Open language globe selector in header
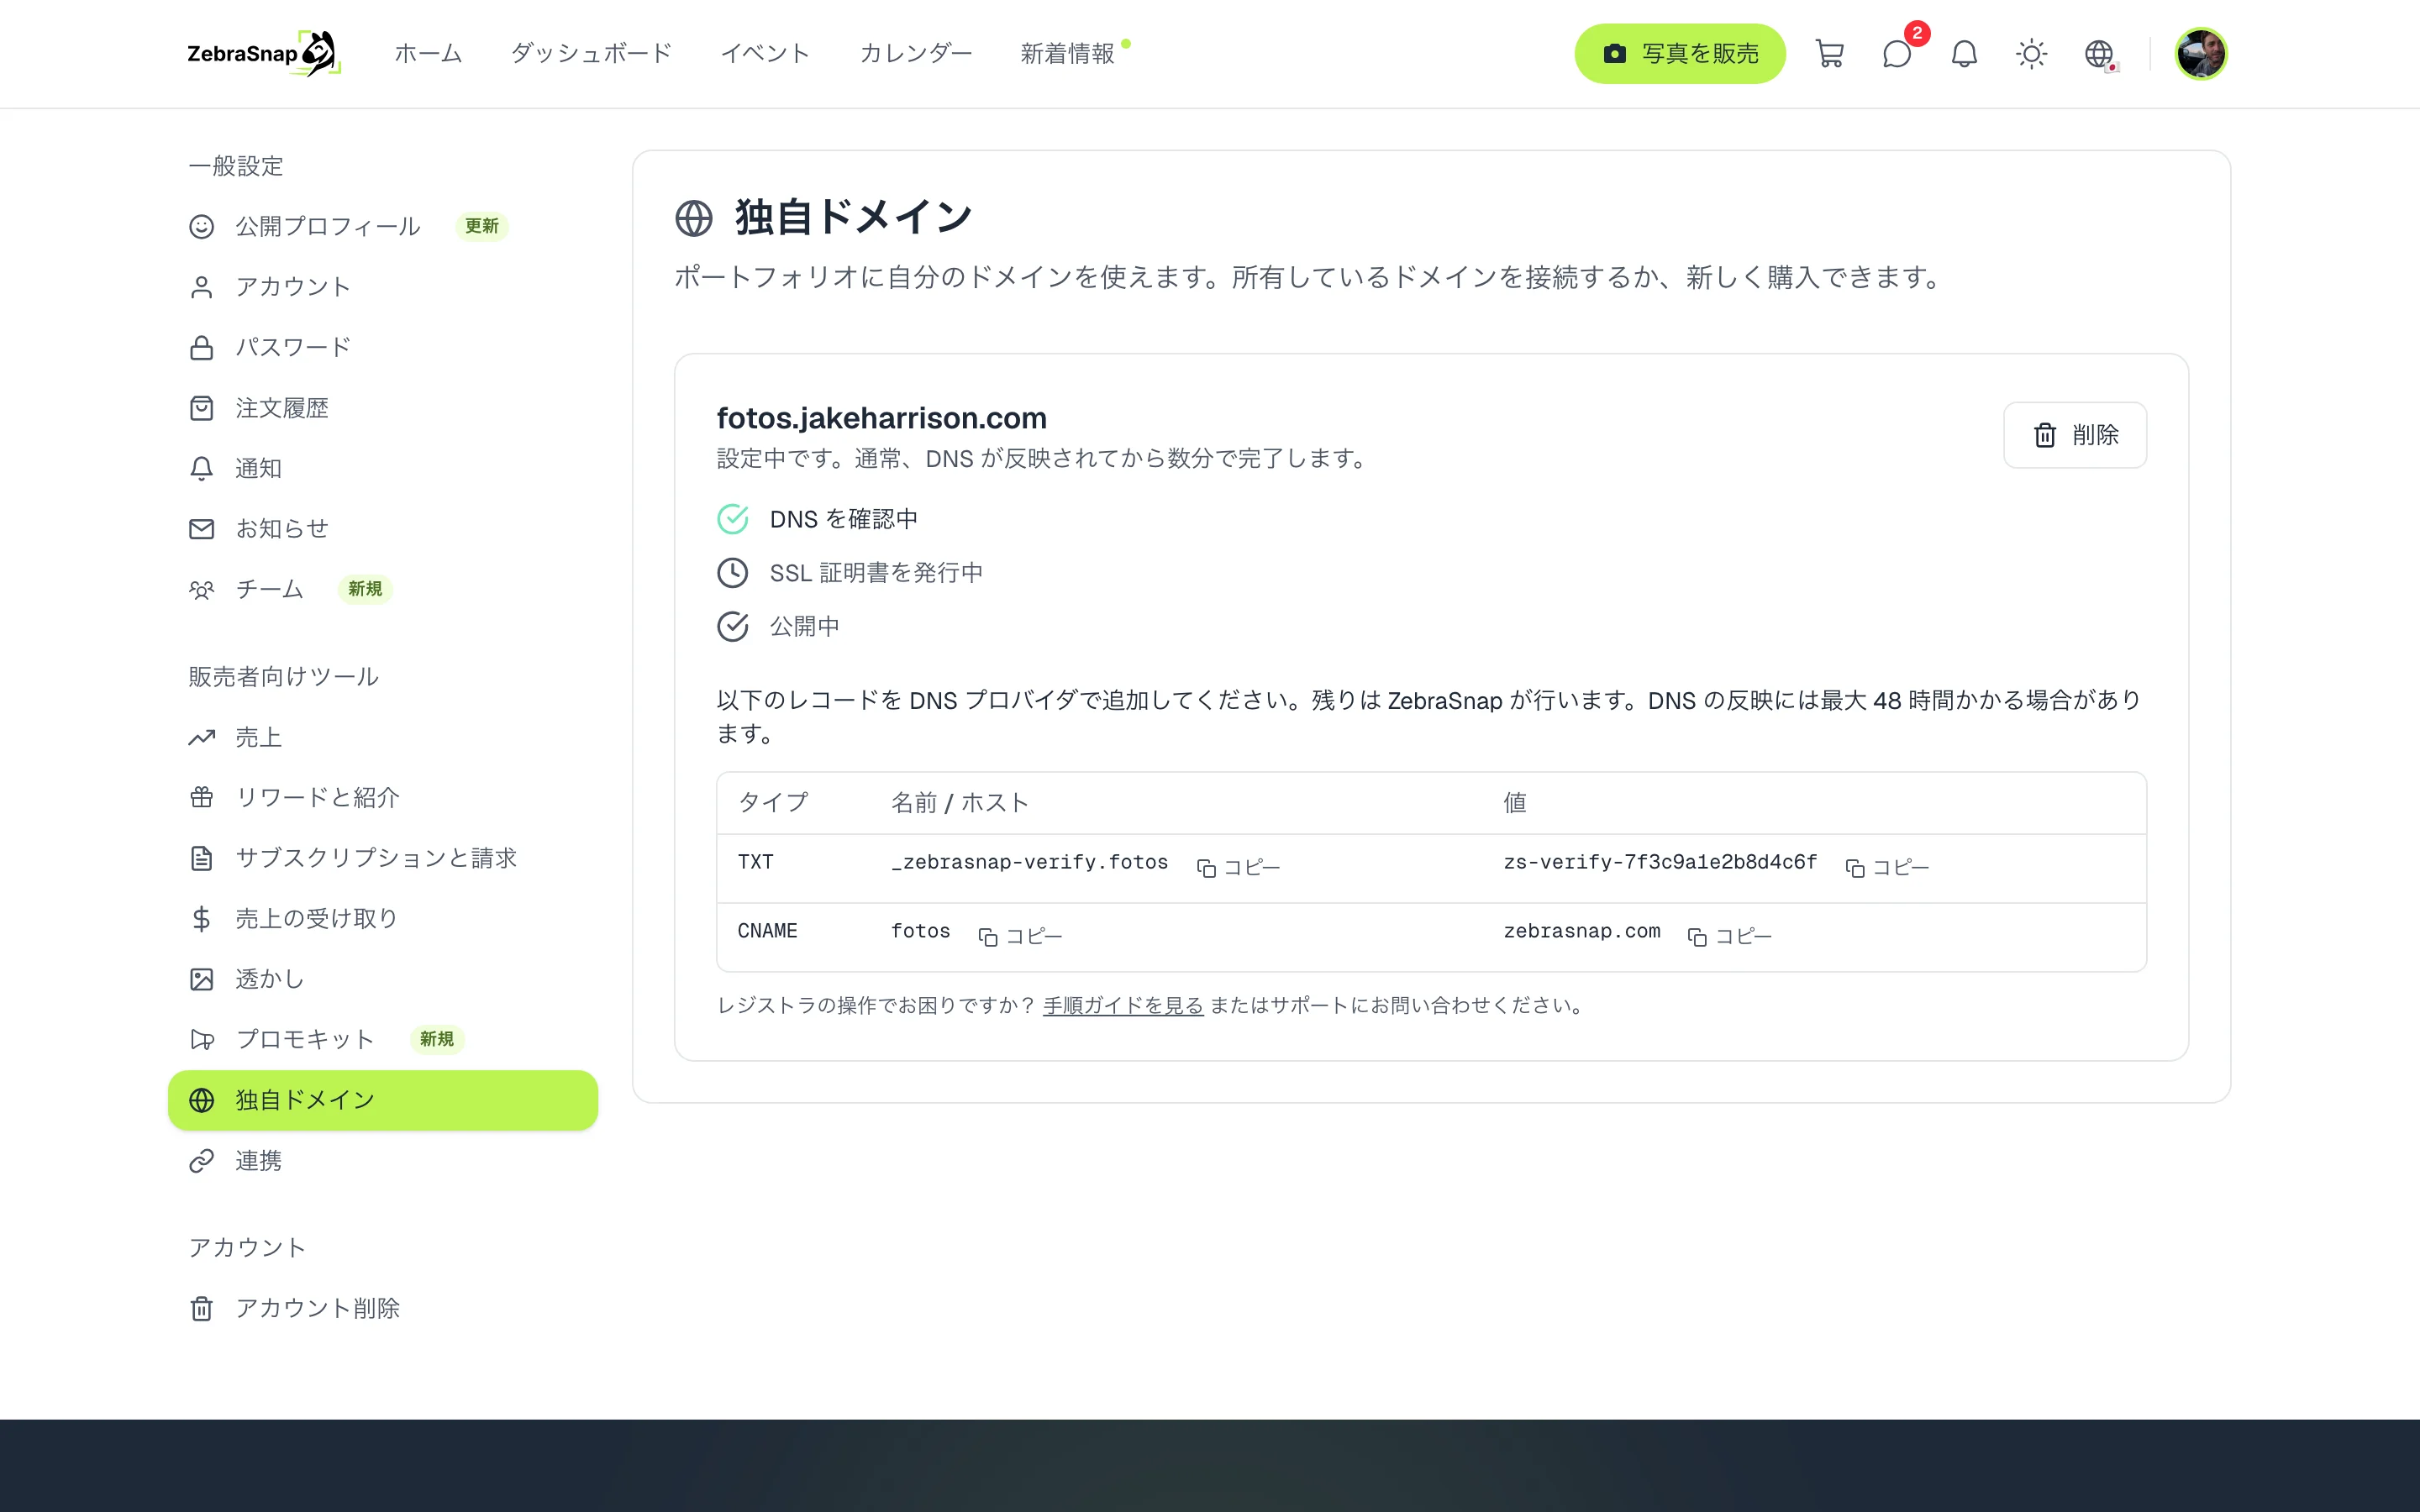 [x=2099, y=54]
